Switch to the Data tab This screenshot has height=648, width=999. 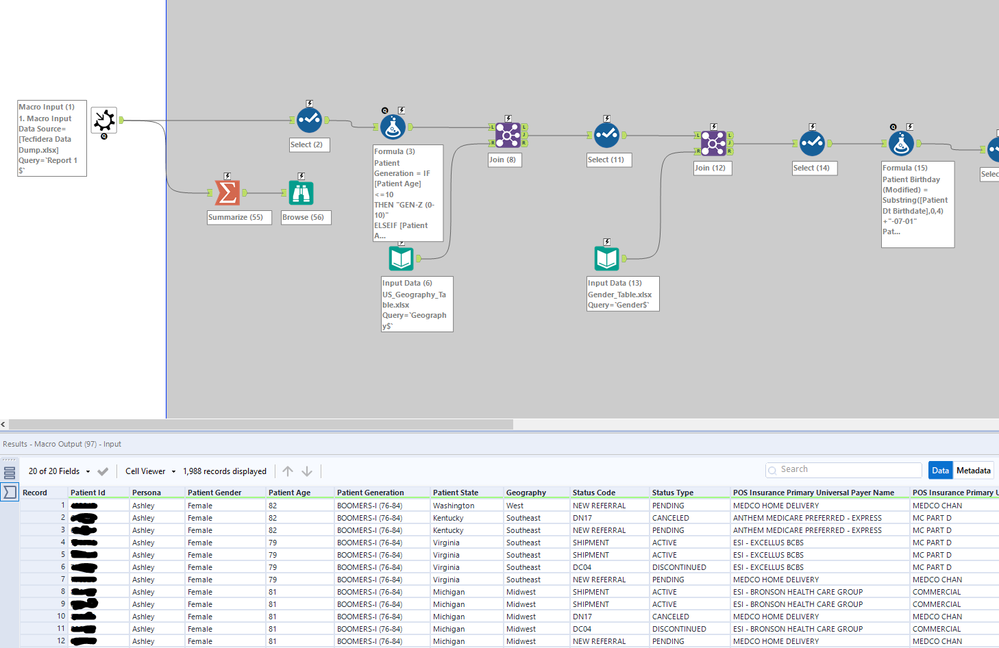tap(941, 469)
